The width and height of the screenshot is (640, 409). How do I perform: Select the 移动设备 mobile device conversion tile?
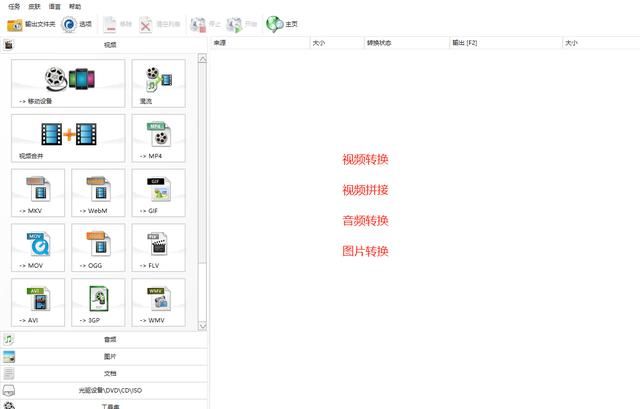(68, 83)
